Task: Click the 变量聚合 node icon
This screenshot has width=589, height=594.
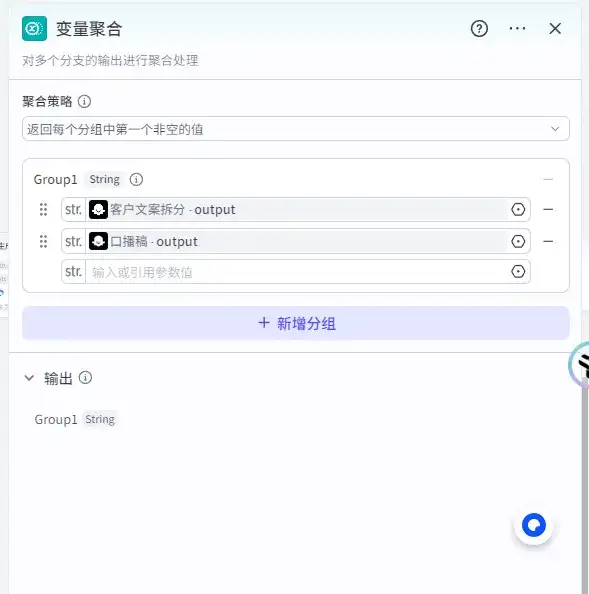Action: [x=34, y=28]
